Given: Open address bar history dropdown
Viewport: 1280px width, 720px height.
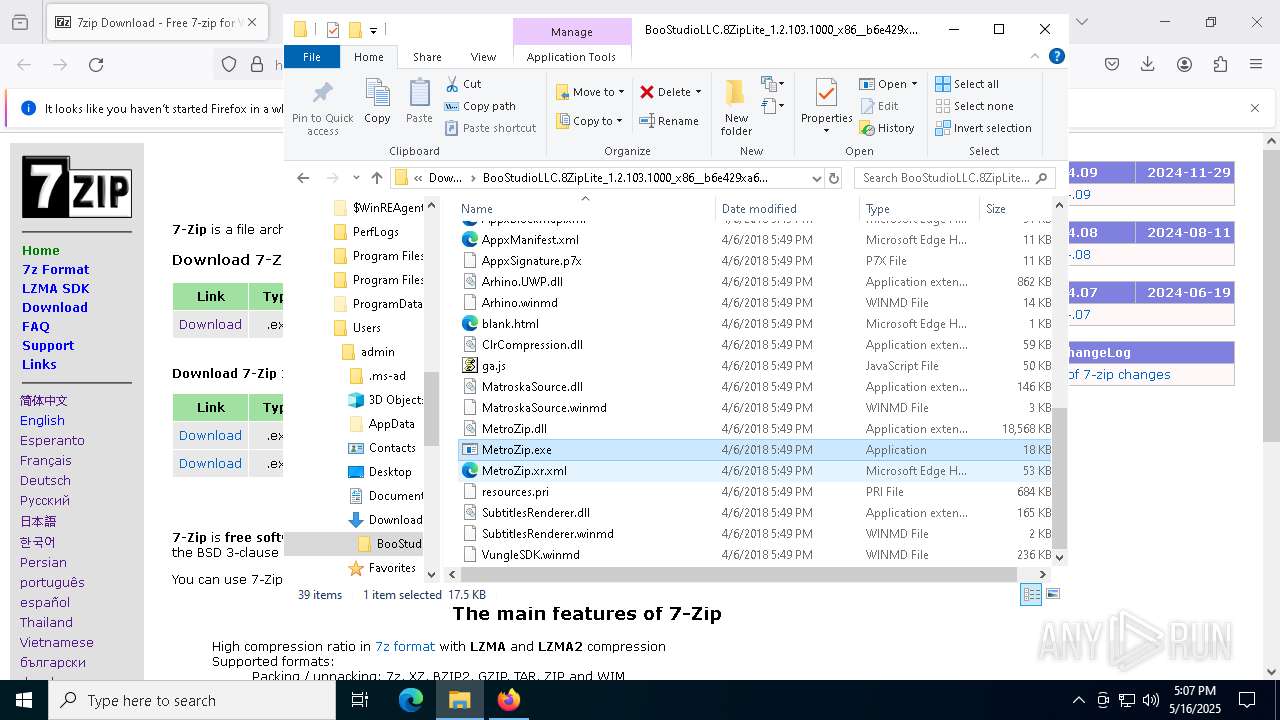Looking at the screenshot, I should coord(817,178).
